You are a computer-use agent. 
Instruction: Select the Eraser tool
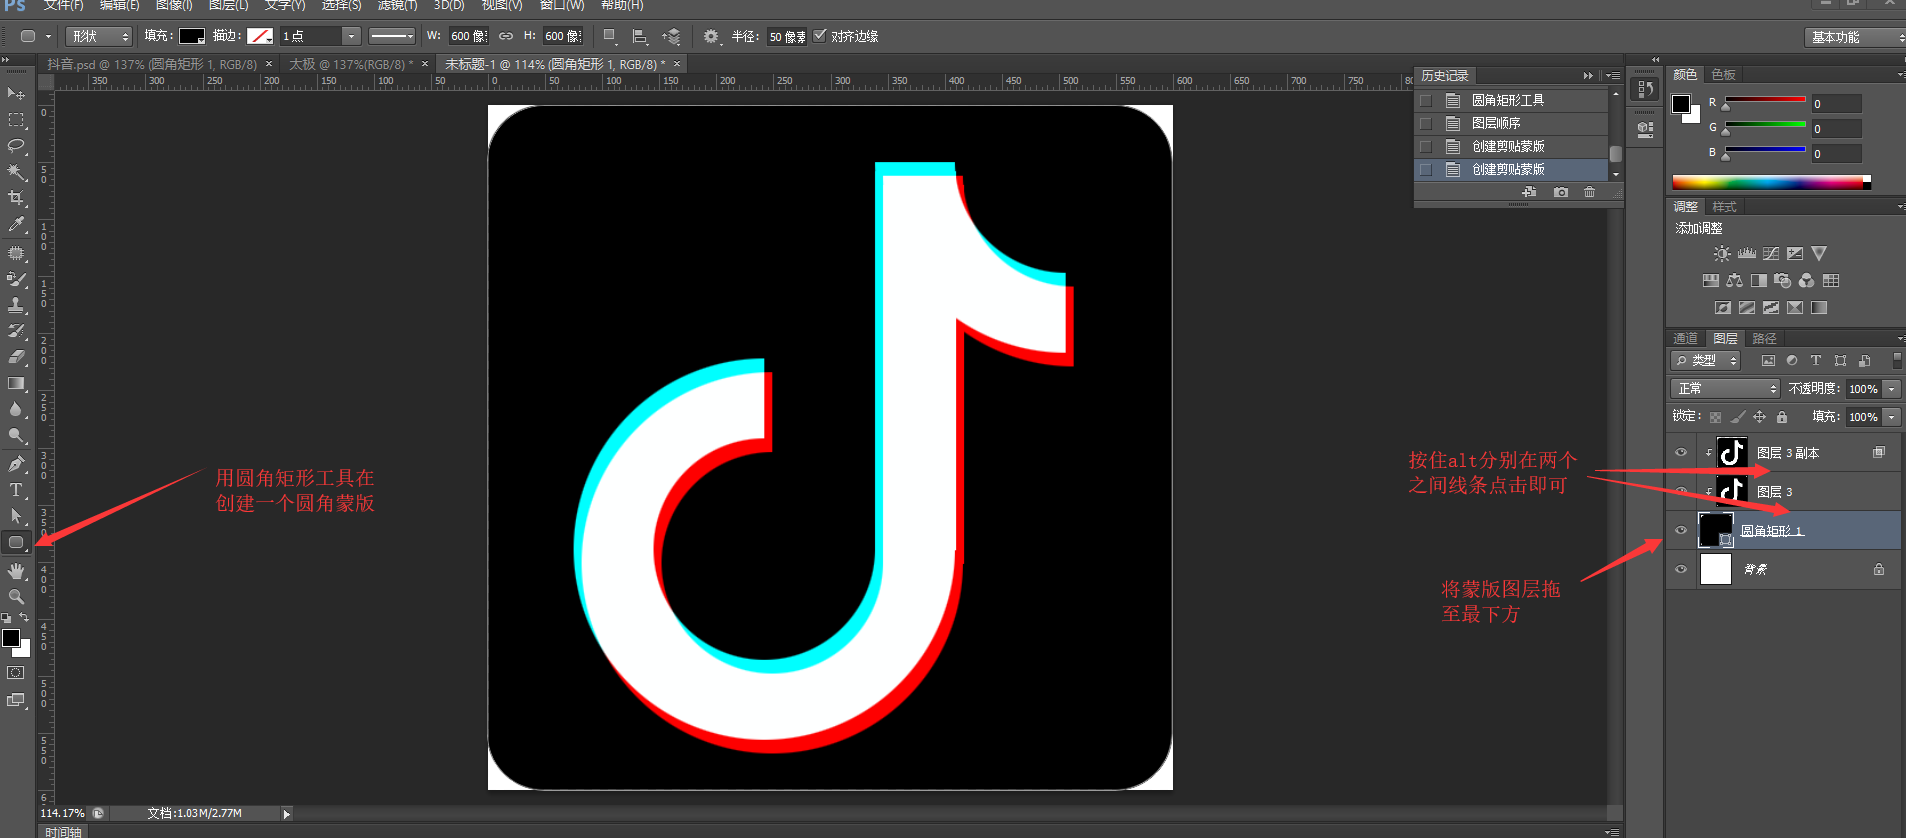click(x=16, y=357)
